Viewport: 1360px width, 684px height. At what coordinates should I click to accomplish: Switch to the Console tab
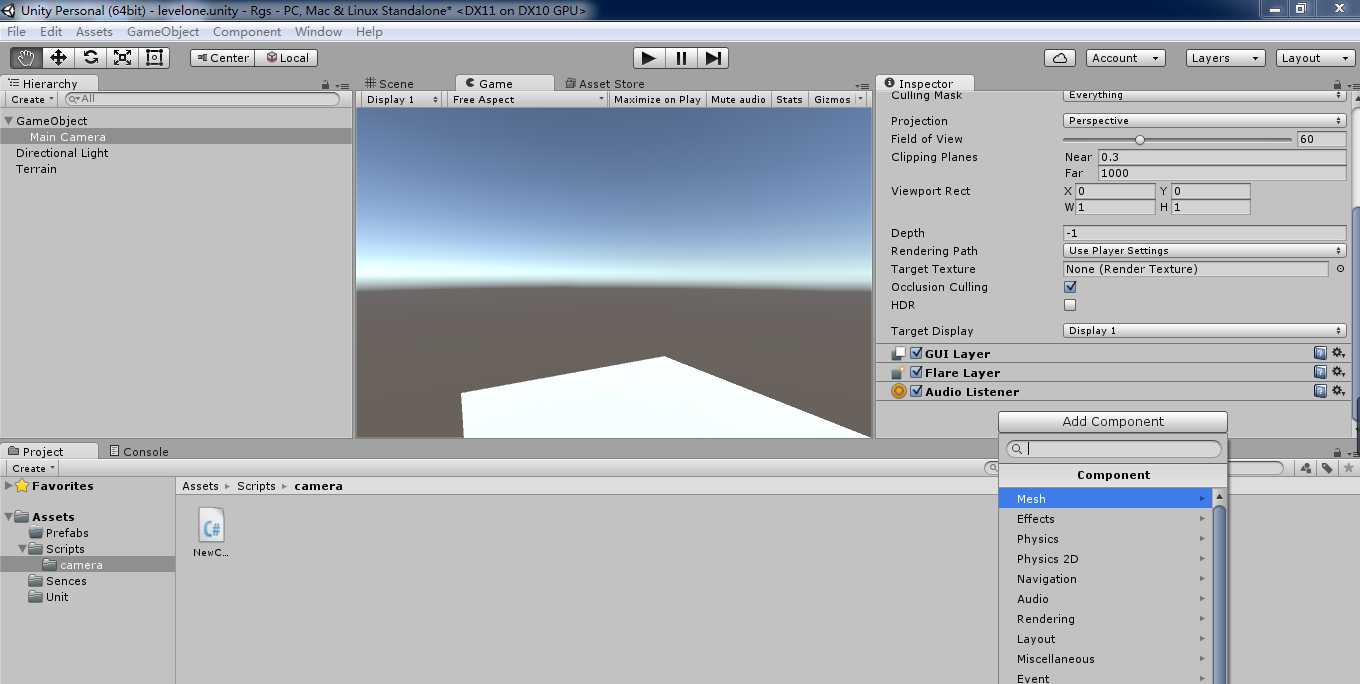(x=138, y=452)
